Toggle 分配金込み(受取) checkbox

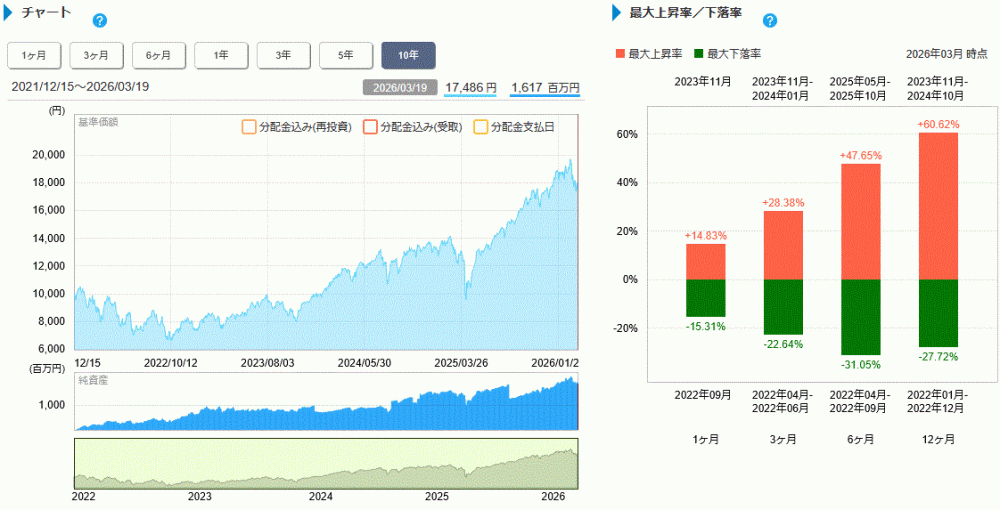tap(370, 127)
